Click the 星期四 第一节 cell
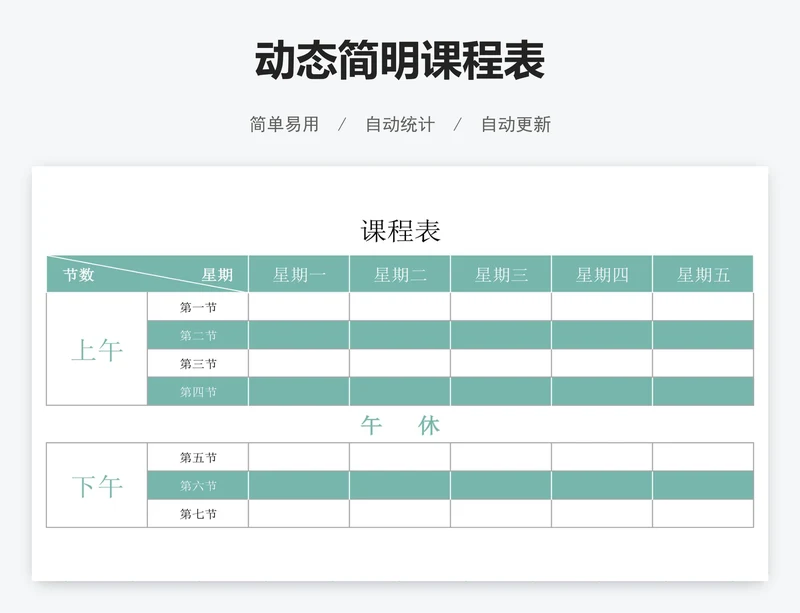 tap(602, 307)
